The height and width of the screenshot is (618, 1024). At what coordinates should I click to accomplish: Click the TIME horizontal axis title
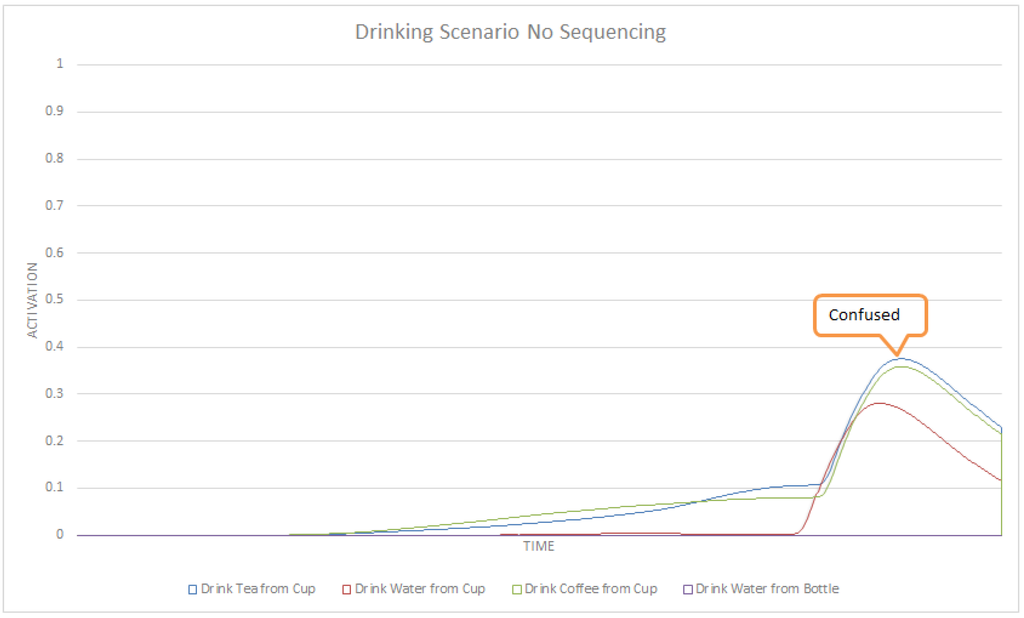coord(538,547)
